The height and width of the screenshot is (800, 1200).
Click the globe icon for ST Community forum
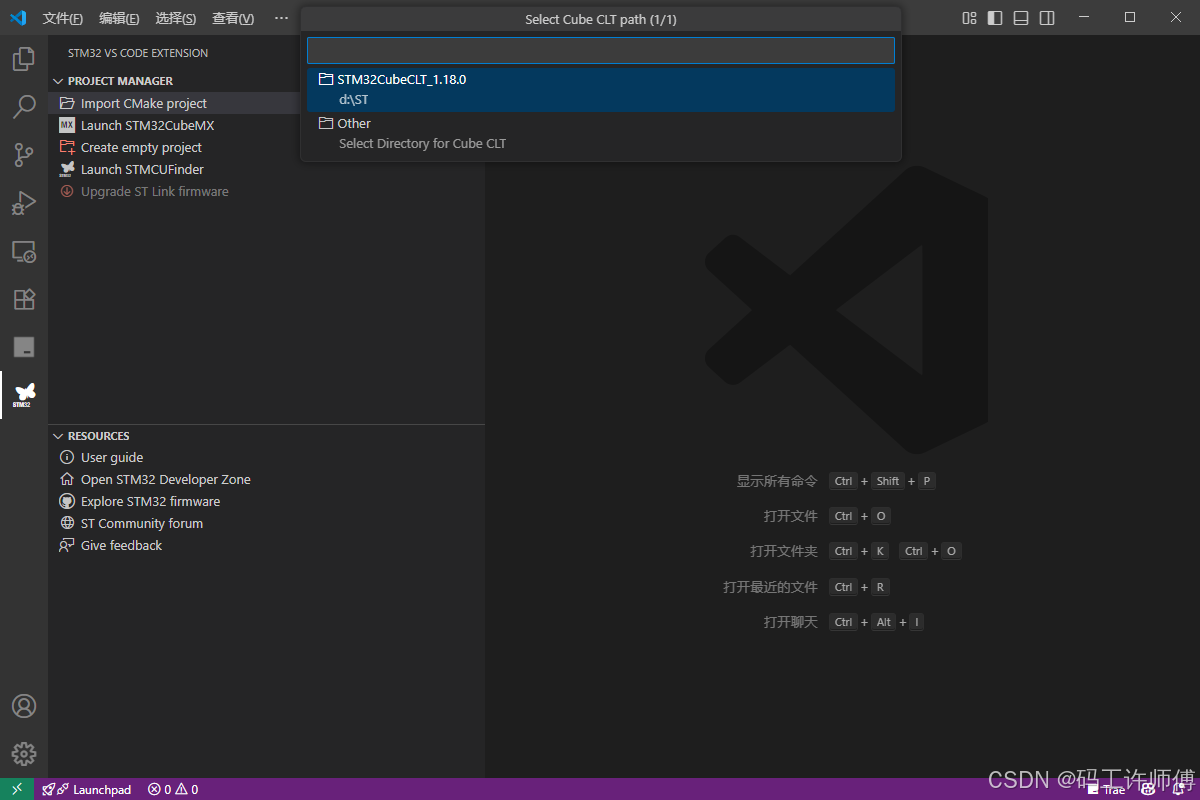pos(67,523)
